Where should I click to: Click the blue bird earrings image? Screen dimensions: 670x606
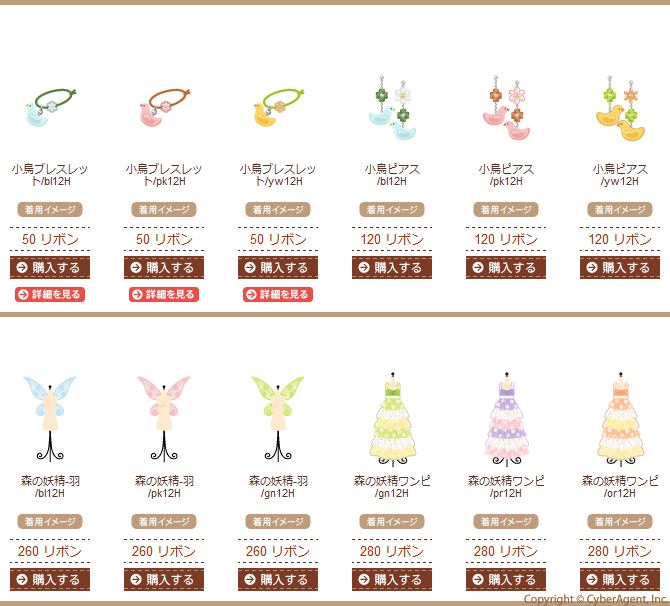click(x=392, y=108)
